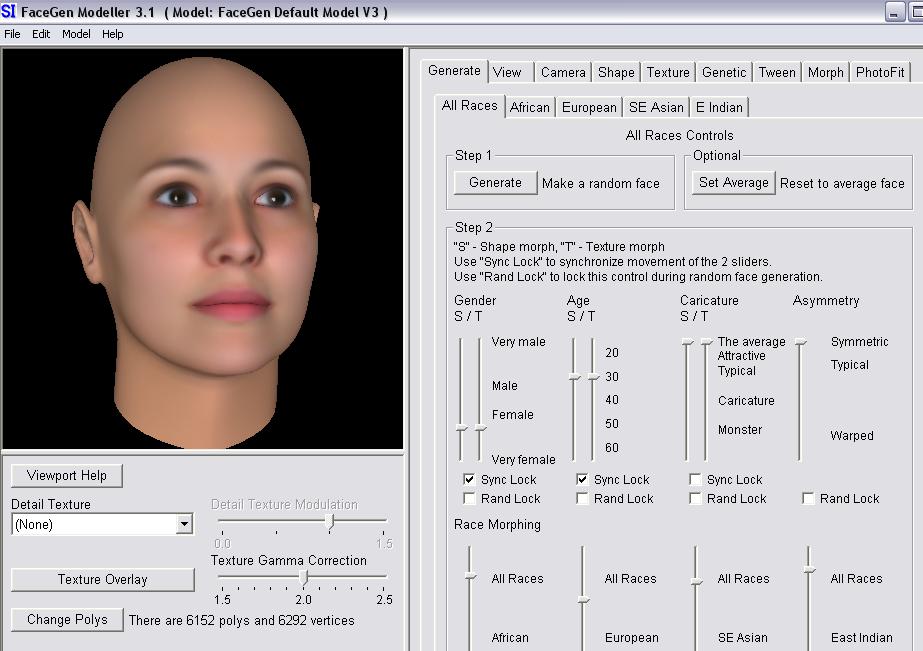Click the 'Symmetric' asymmetry label
Screen dimensions: 923x651
[859, 342]
